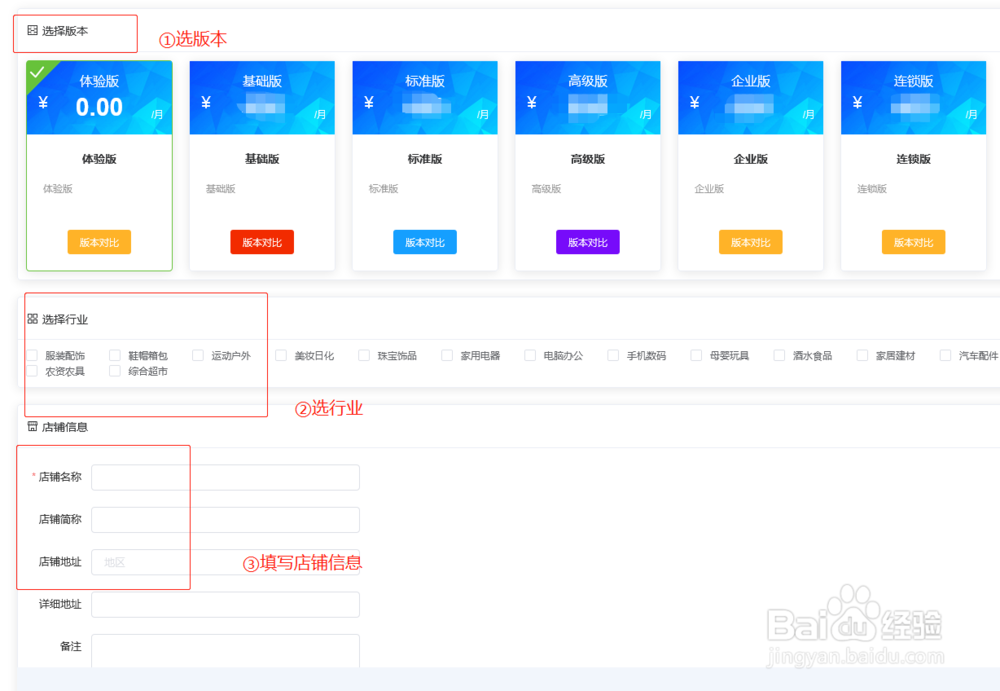Select the 基础版 plan card
Viewport: 1000px width, 691px height.
coord(262,166)
